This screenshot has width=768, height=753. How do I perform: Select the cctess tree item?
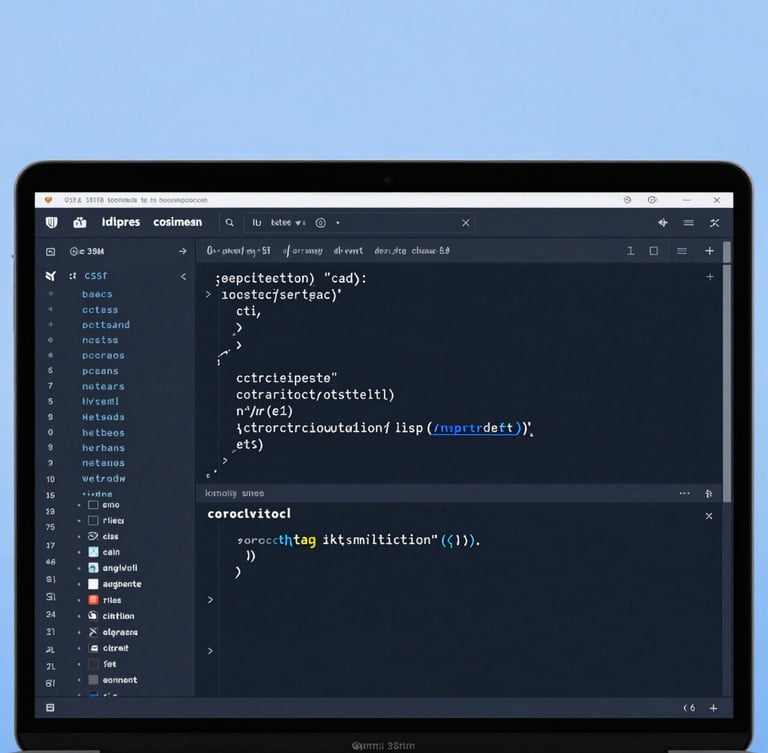100,310
